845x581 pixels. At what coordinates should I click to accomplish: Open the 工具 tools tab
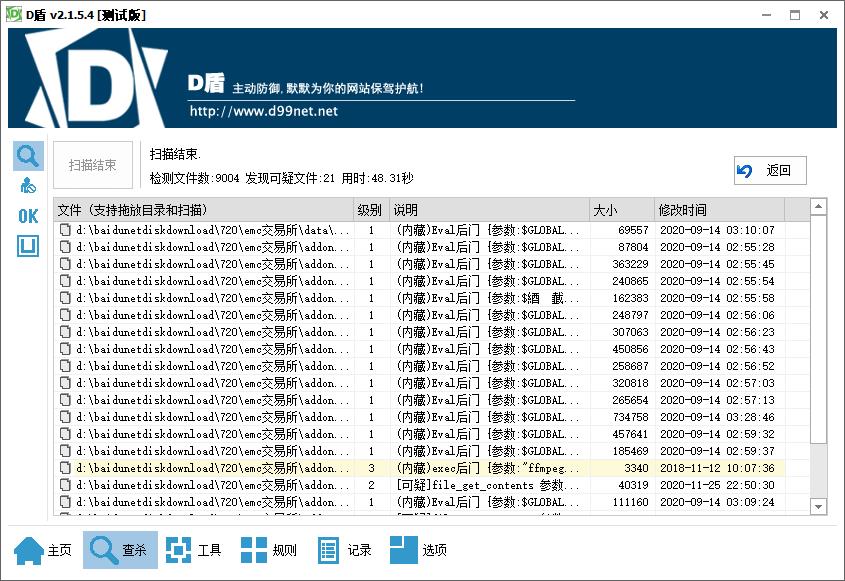pos(193,550)
